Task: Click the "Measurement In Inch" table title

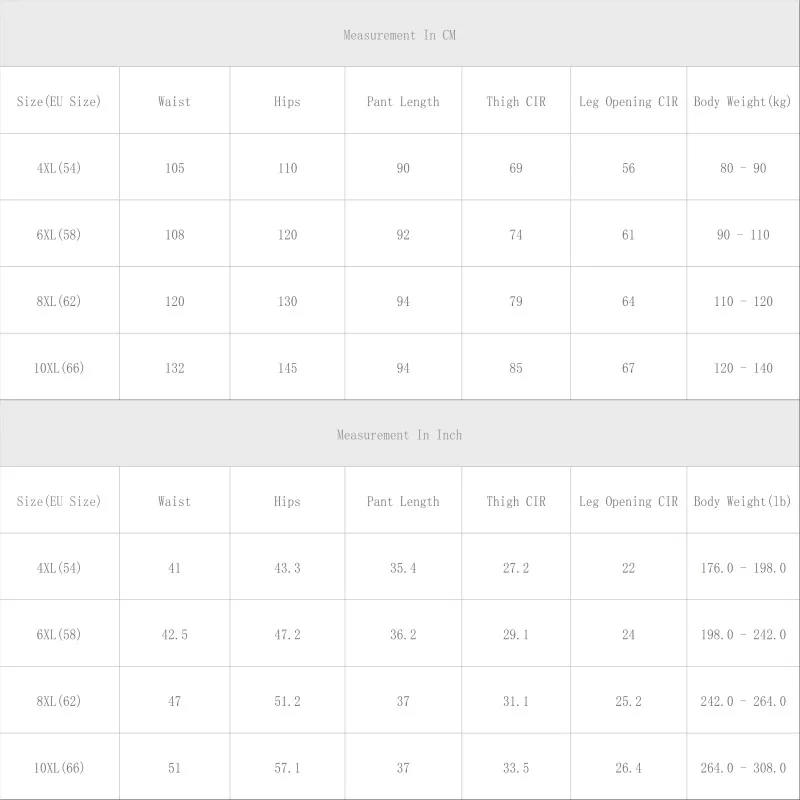Action: (x=400, y=435)
